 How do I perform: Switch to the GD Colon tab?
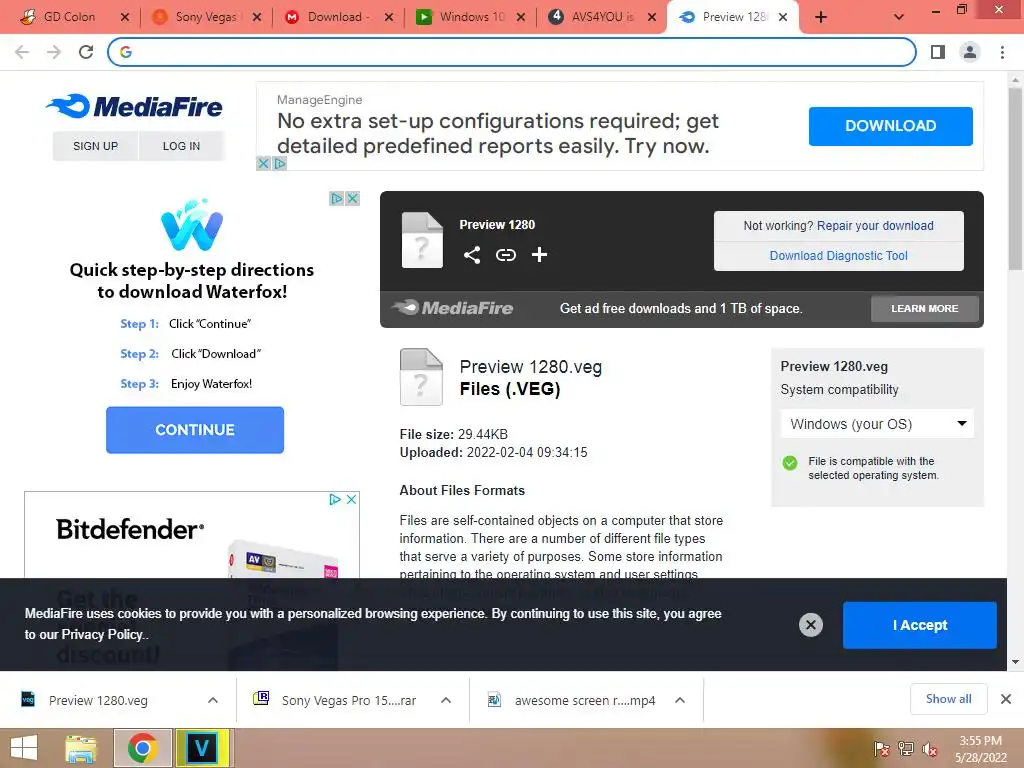click(69, 17)
